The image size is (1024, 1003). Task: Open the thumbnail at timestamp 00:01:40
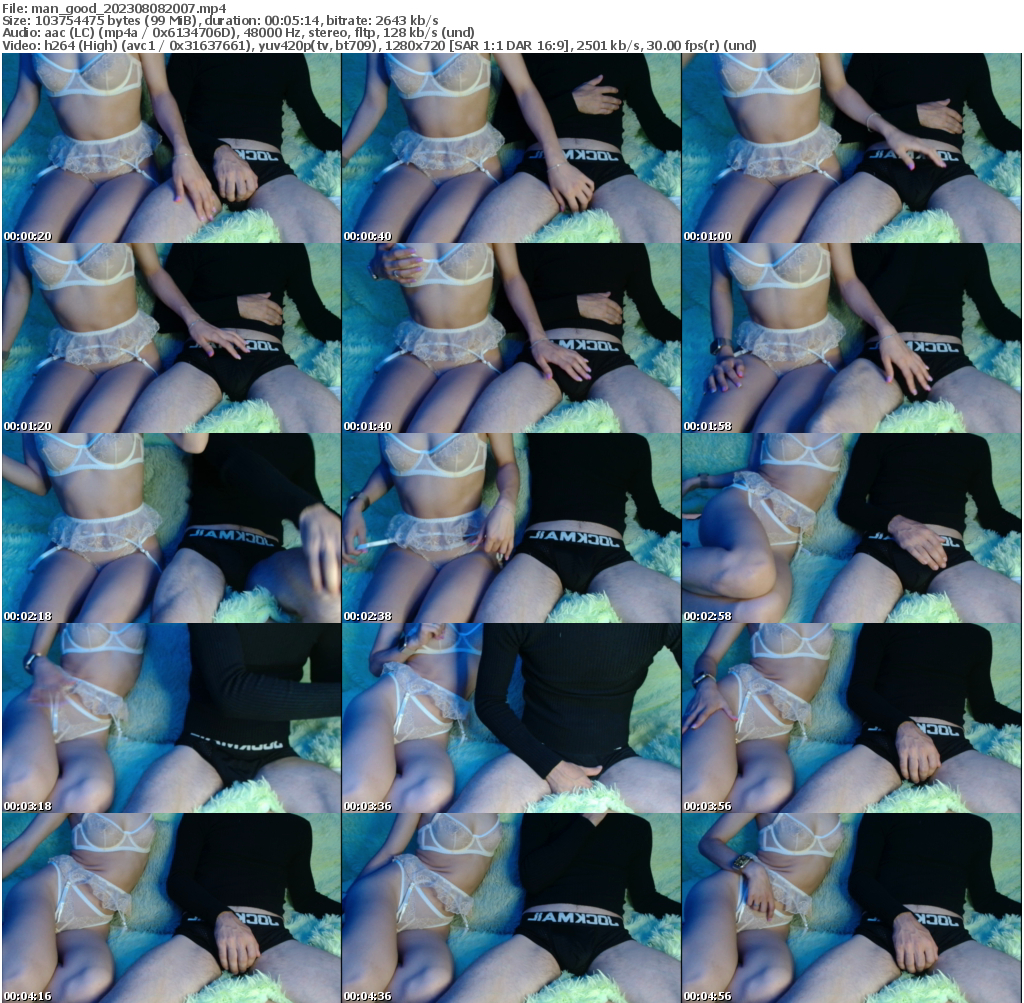(510, 335)
